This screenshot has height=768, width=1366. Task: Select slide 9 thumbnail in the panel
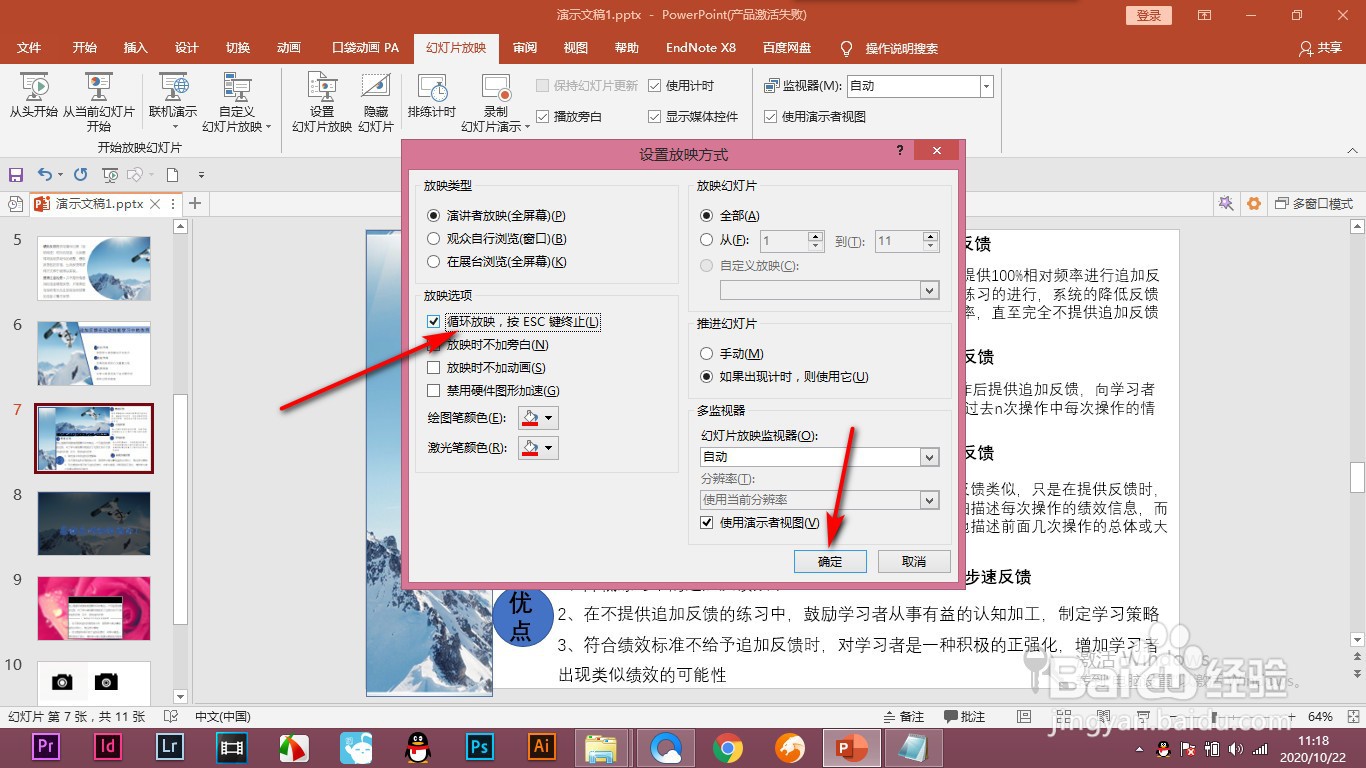point(94,608)
